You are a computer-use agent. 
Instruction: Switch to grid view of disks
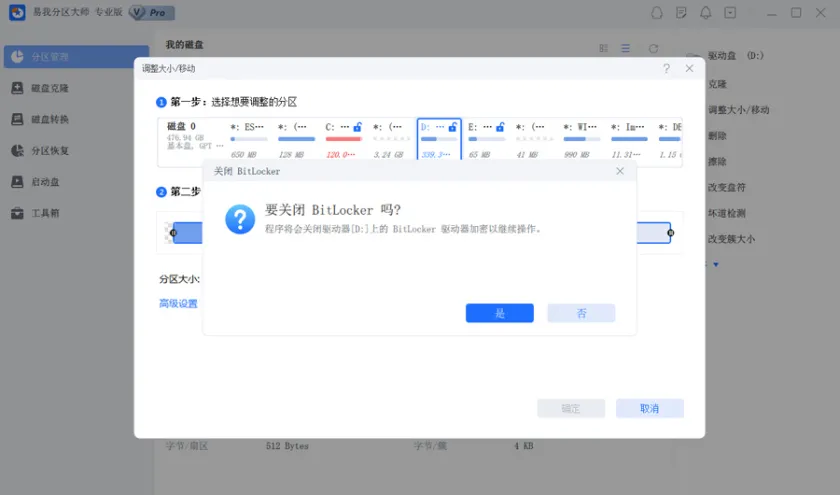(604, 48)
